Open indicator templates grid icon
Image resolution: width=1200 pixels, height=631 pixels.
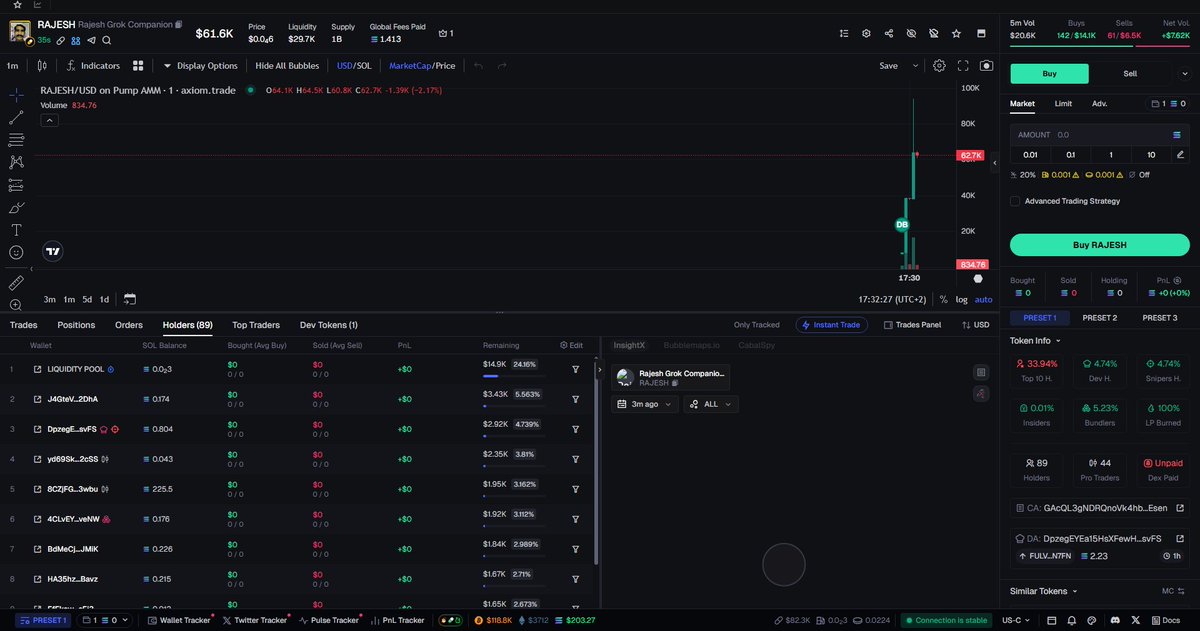[138, 66]
